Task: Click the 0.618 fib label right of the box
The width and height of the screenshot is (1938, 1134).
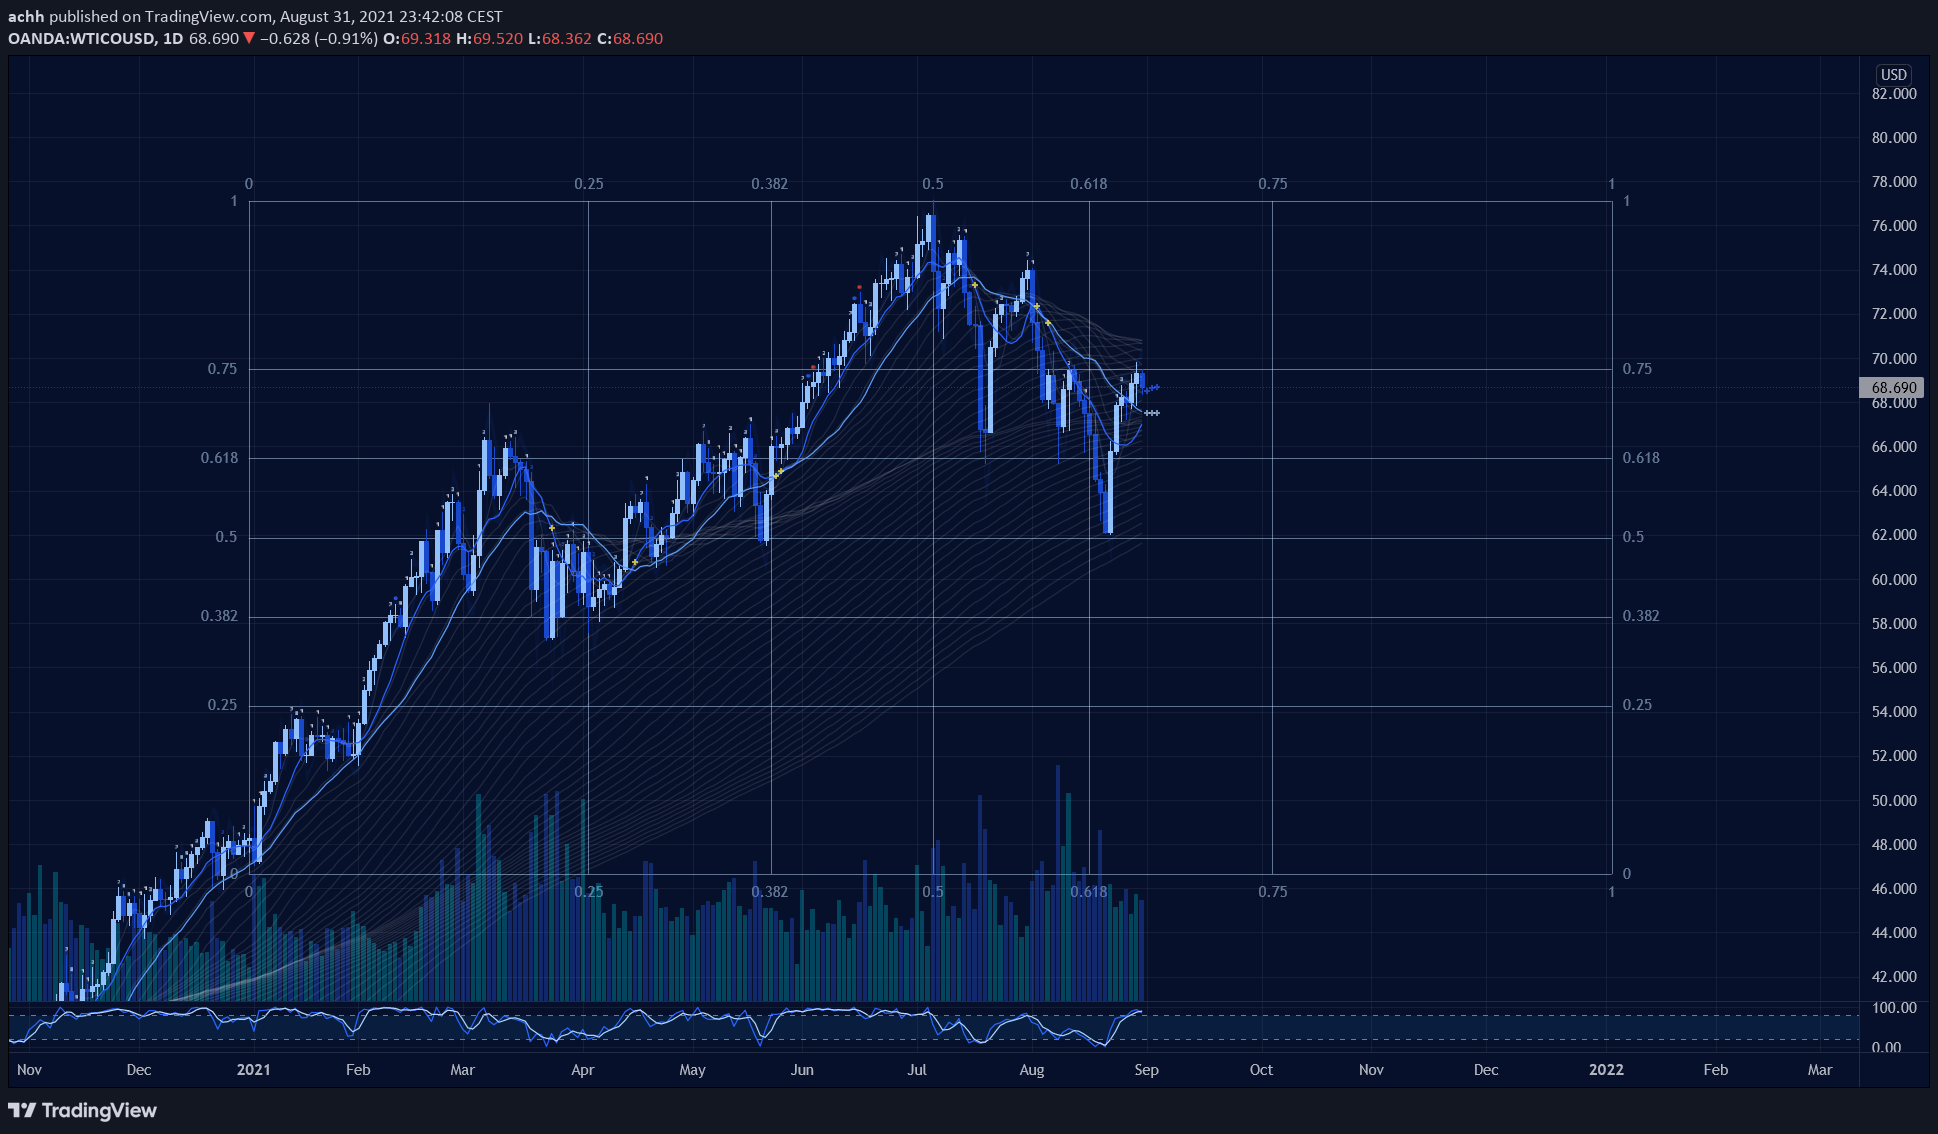Action: [1641, 457]
